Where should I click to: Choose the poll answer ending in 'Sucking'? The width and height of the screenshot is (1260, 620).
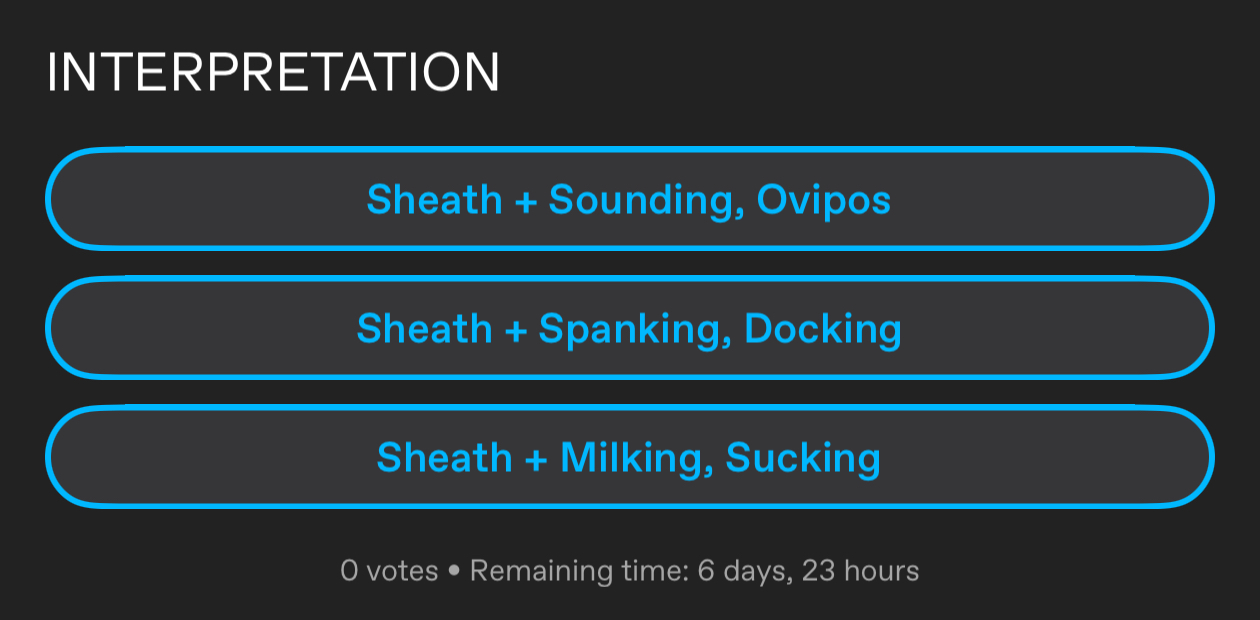(629, 457)
